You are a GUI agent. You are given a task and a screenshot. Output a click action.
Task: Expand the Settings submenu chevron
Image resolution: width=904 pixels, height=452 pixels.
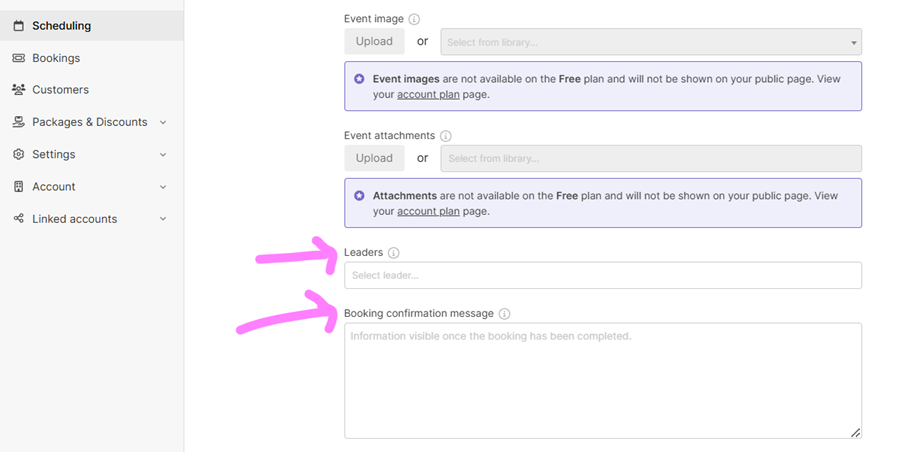[x=163, y=155]
